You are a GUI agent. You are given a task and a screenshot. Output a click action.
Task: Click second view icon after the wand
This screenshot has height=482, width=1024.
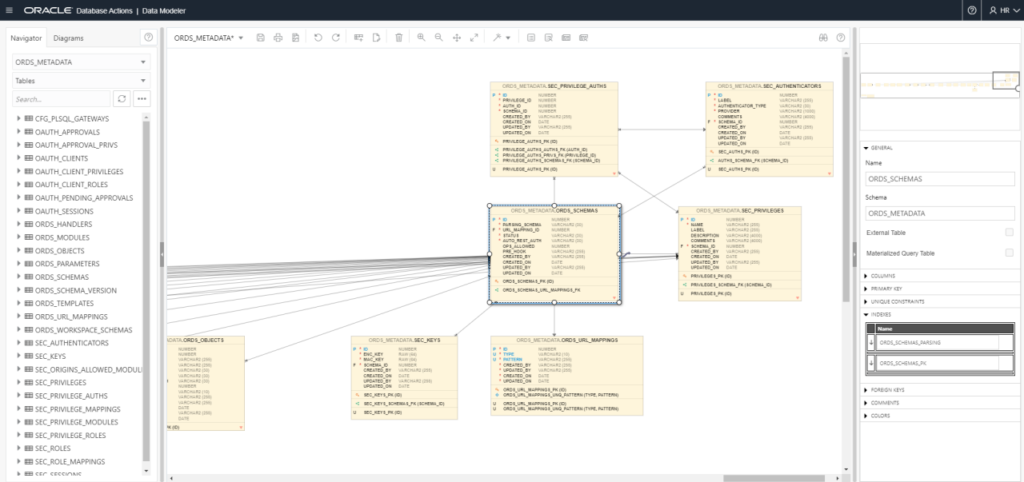point(549,38)
